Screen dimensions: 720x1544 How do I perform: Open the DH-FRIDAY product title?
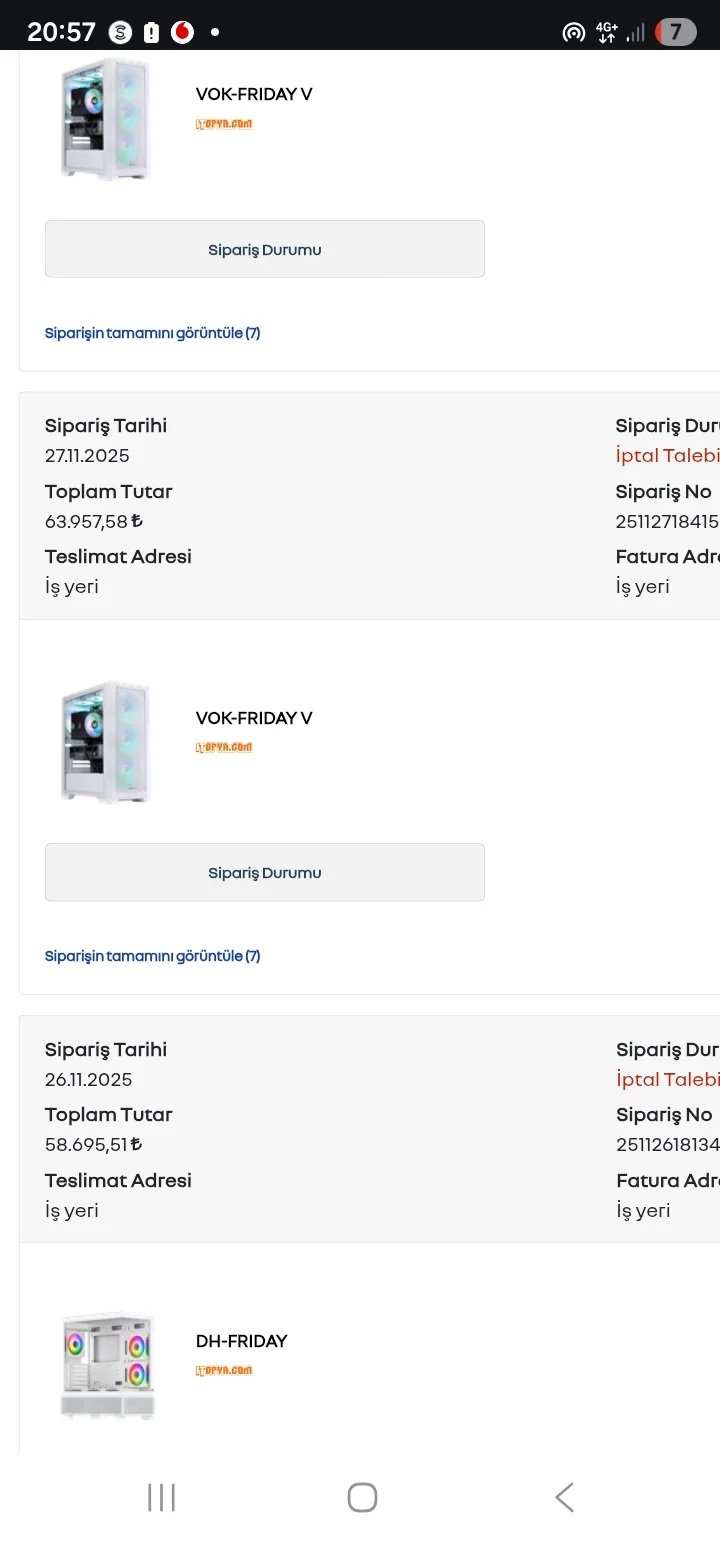coord(241,1341)
